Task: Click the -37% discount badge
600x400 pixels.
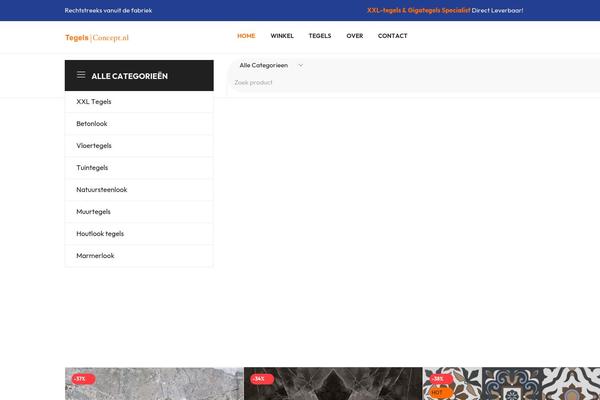Action: coord(83,379)
